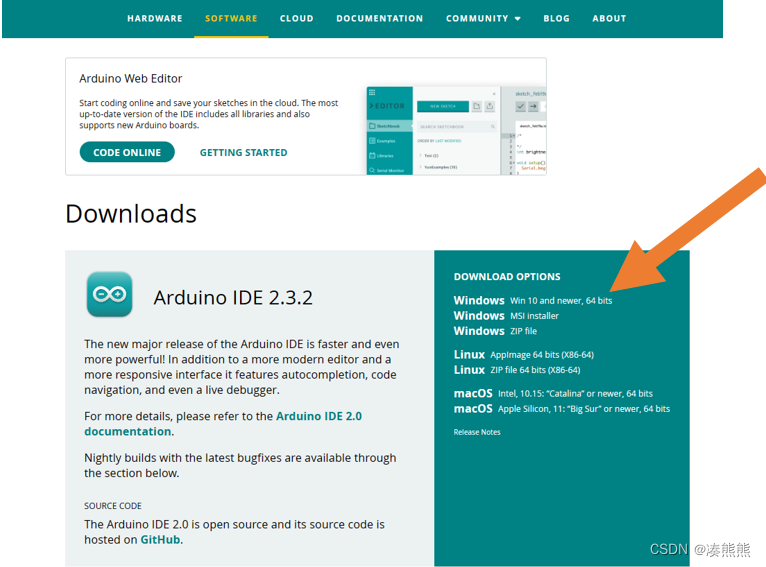This screenshot has height=567, width=766.
Task: Open the Arduino Web Editor preview thumbnail
Action: tap(456, 131)
